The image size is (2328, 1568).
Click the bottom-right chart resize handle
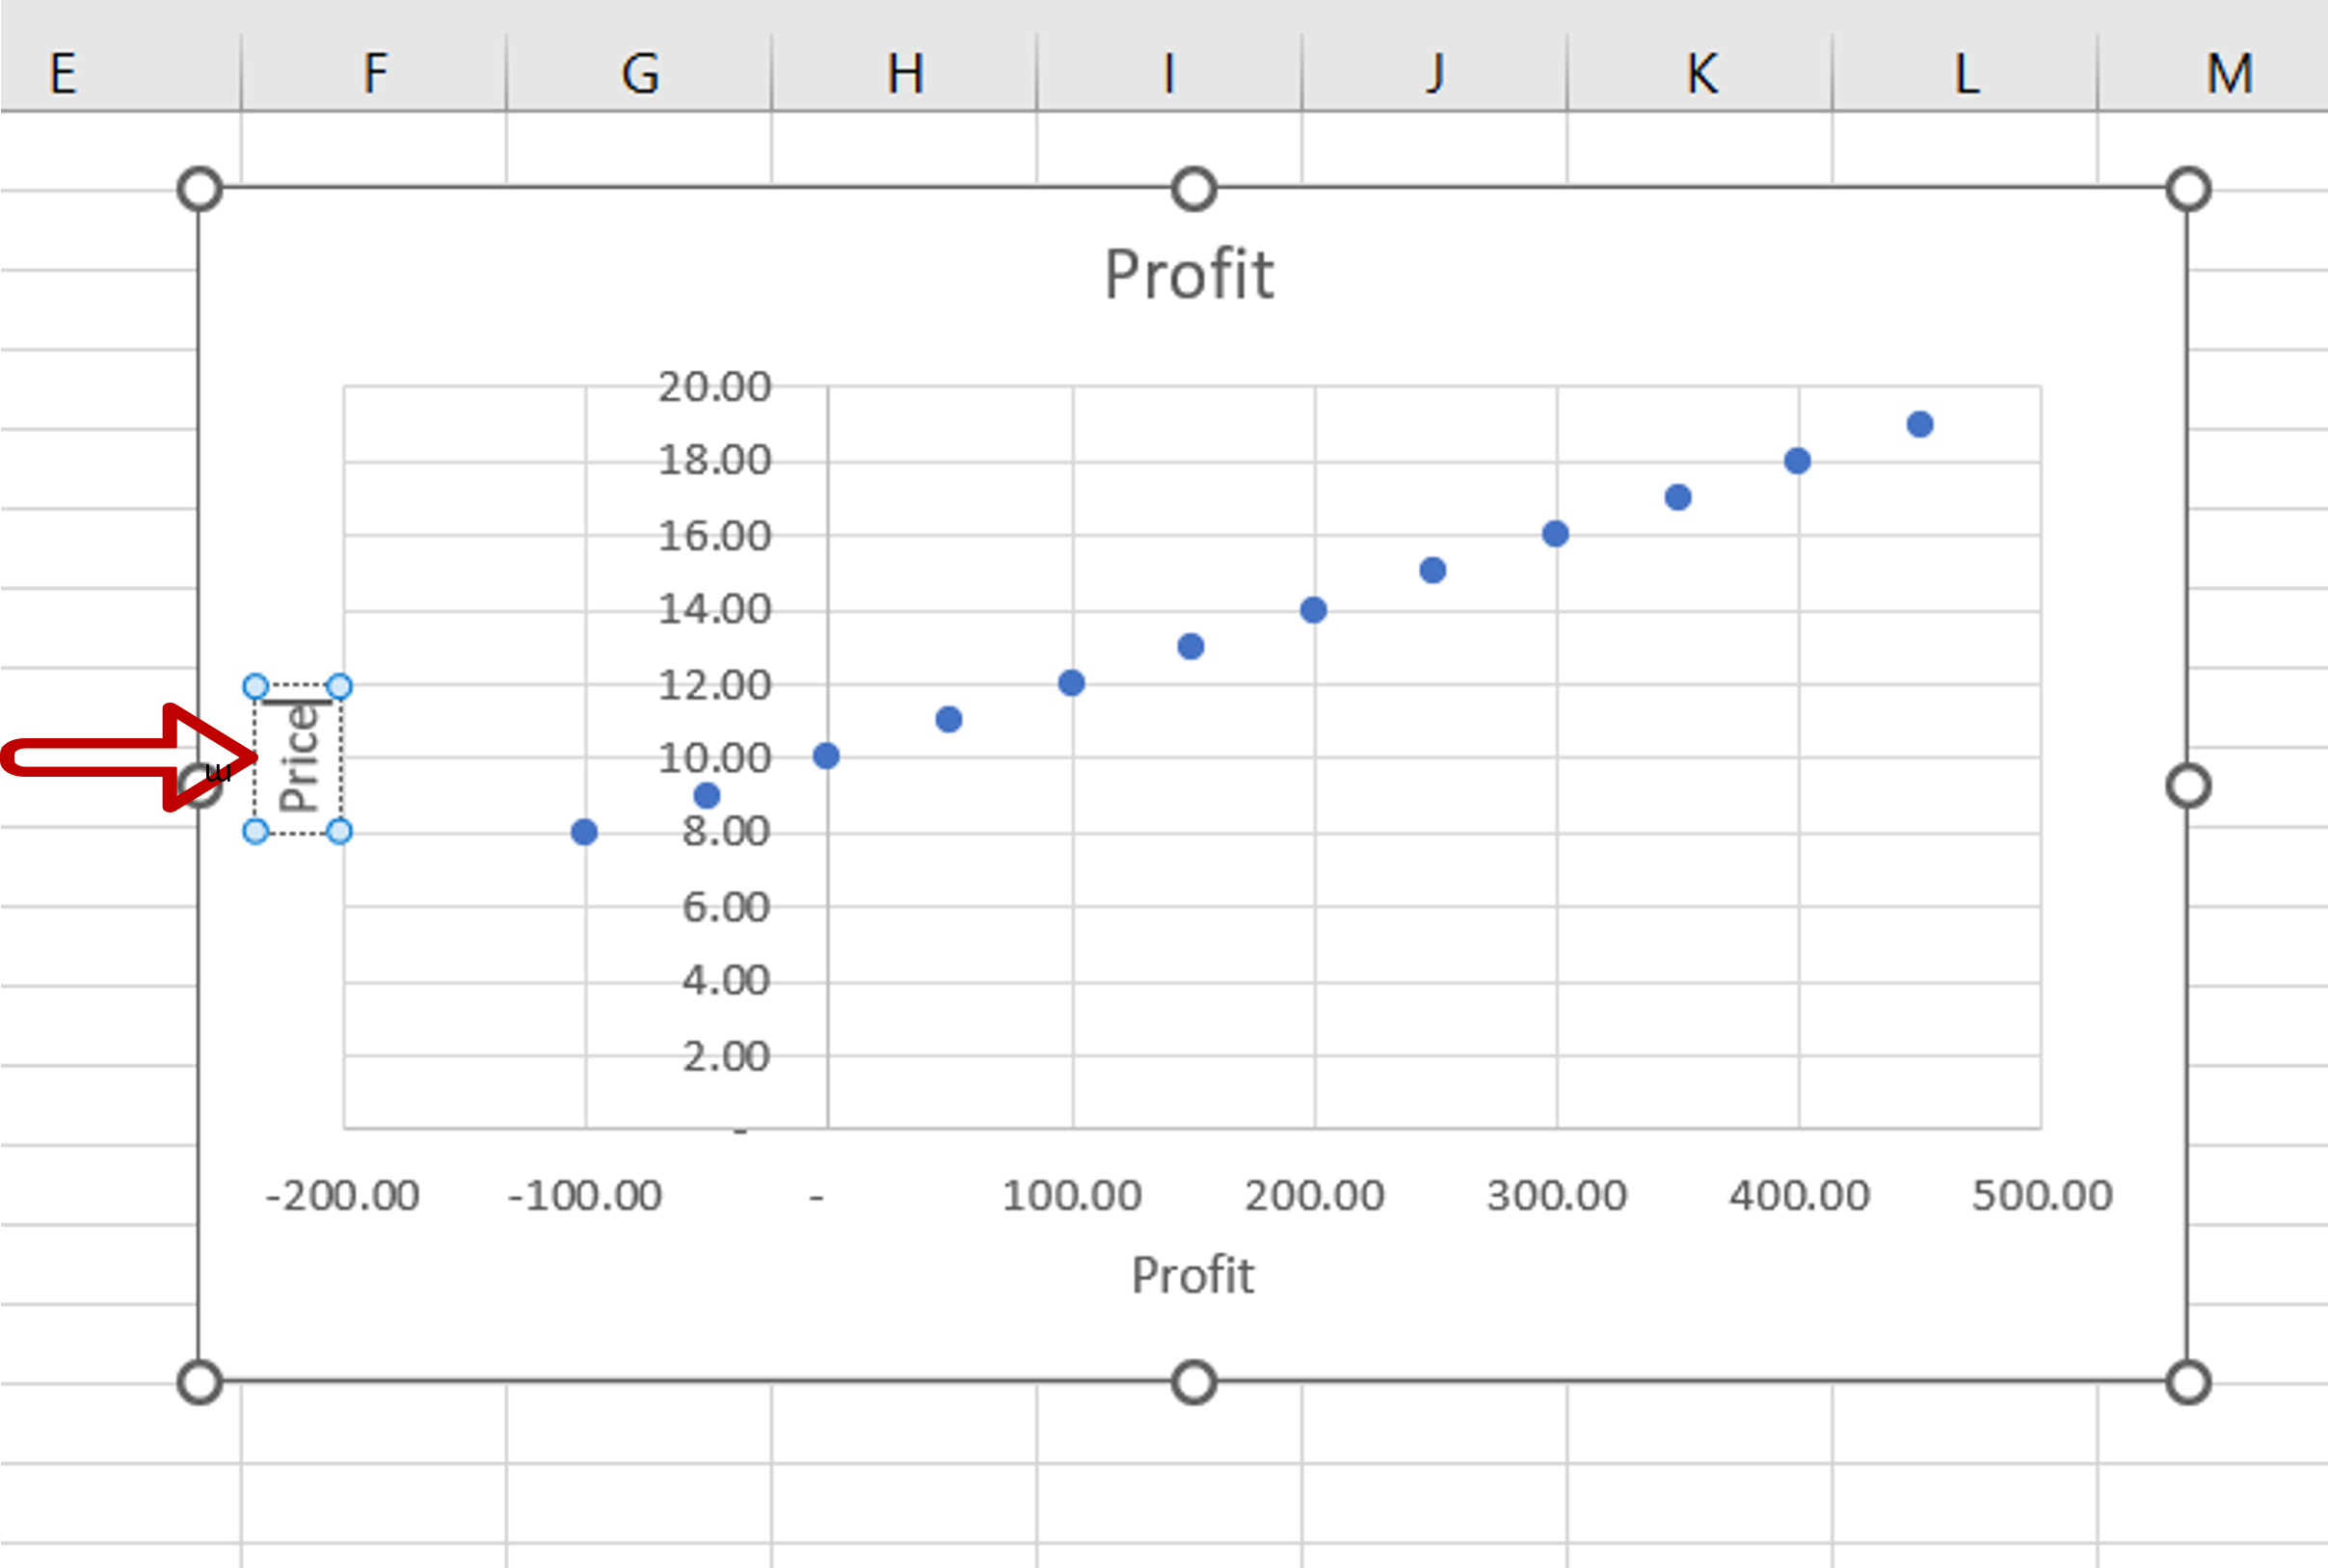[x=2188, y=1383]
